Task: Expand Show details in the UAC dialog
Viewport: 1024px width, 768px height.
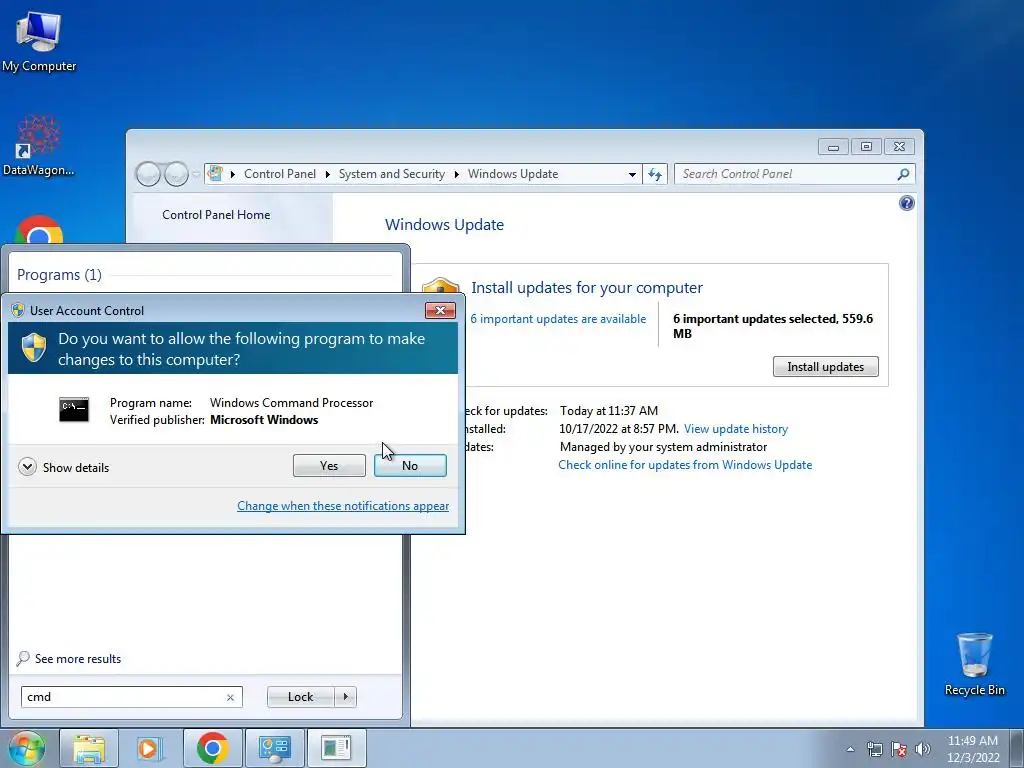Action: coord(64,468)
